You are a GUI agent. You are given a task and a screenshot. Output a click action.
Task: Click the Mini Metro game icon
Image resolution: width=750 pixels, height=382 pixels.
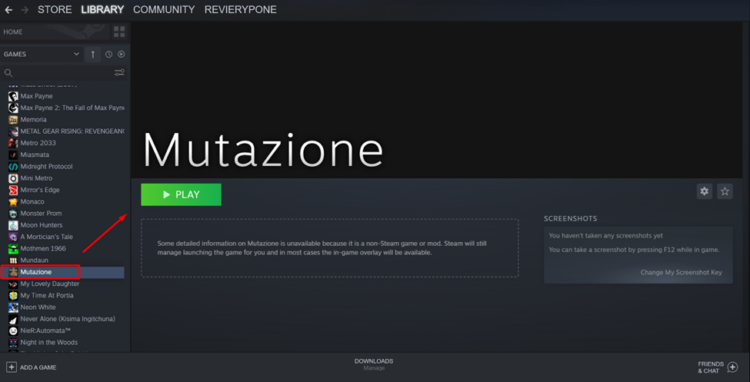13,178
